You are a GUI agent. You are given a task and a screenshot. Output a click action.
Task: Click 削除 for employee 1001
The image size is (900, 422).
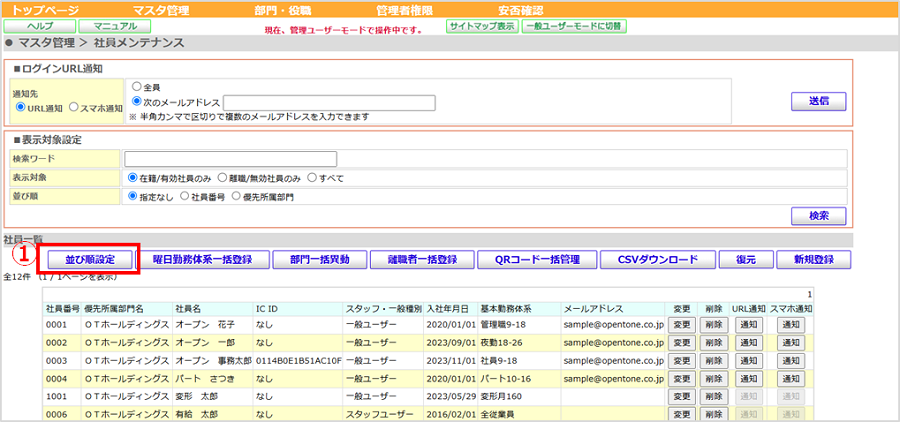[x=713, y=397]
